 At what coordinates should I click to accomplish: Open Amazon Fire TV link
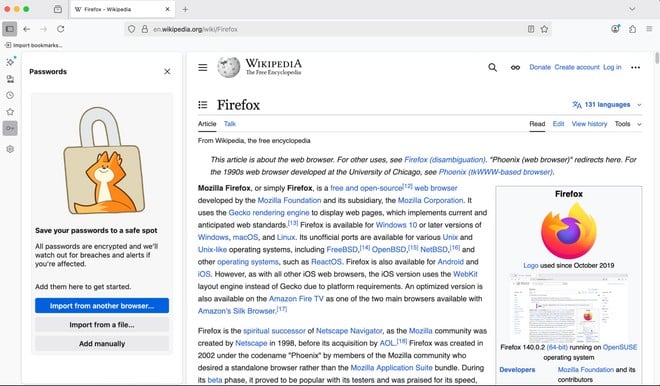pyautogui.click(x=296, y=298)
